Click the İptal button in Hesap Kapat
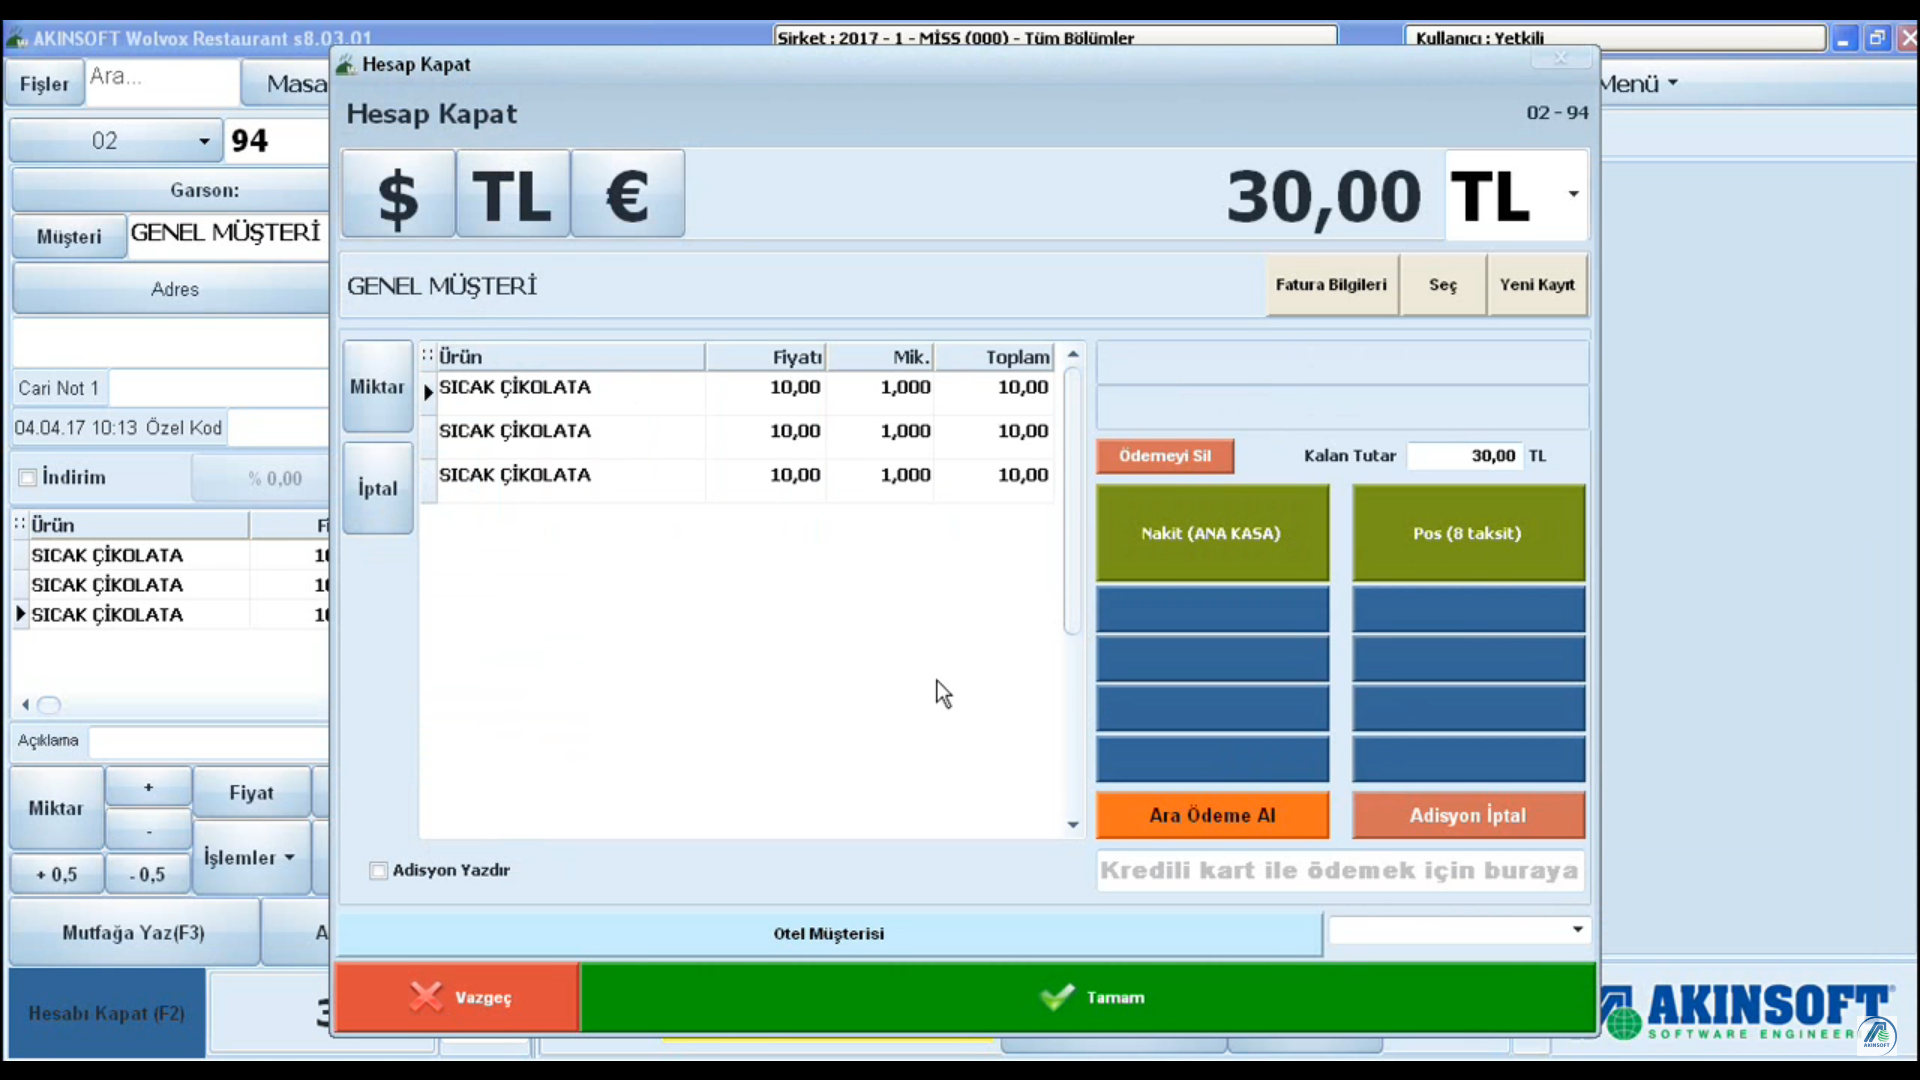This screenshot has height=1080, width=1920. pyautogui.click(x=378, y=488)
